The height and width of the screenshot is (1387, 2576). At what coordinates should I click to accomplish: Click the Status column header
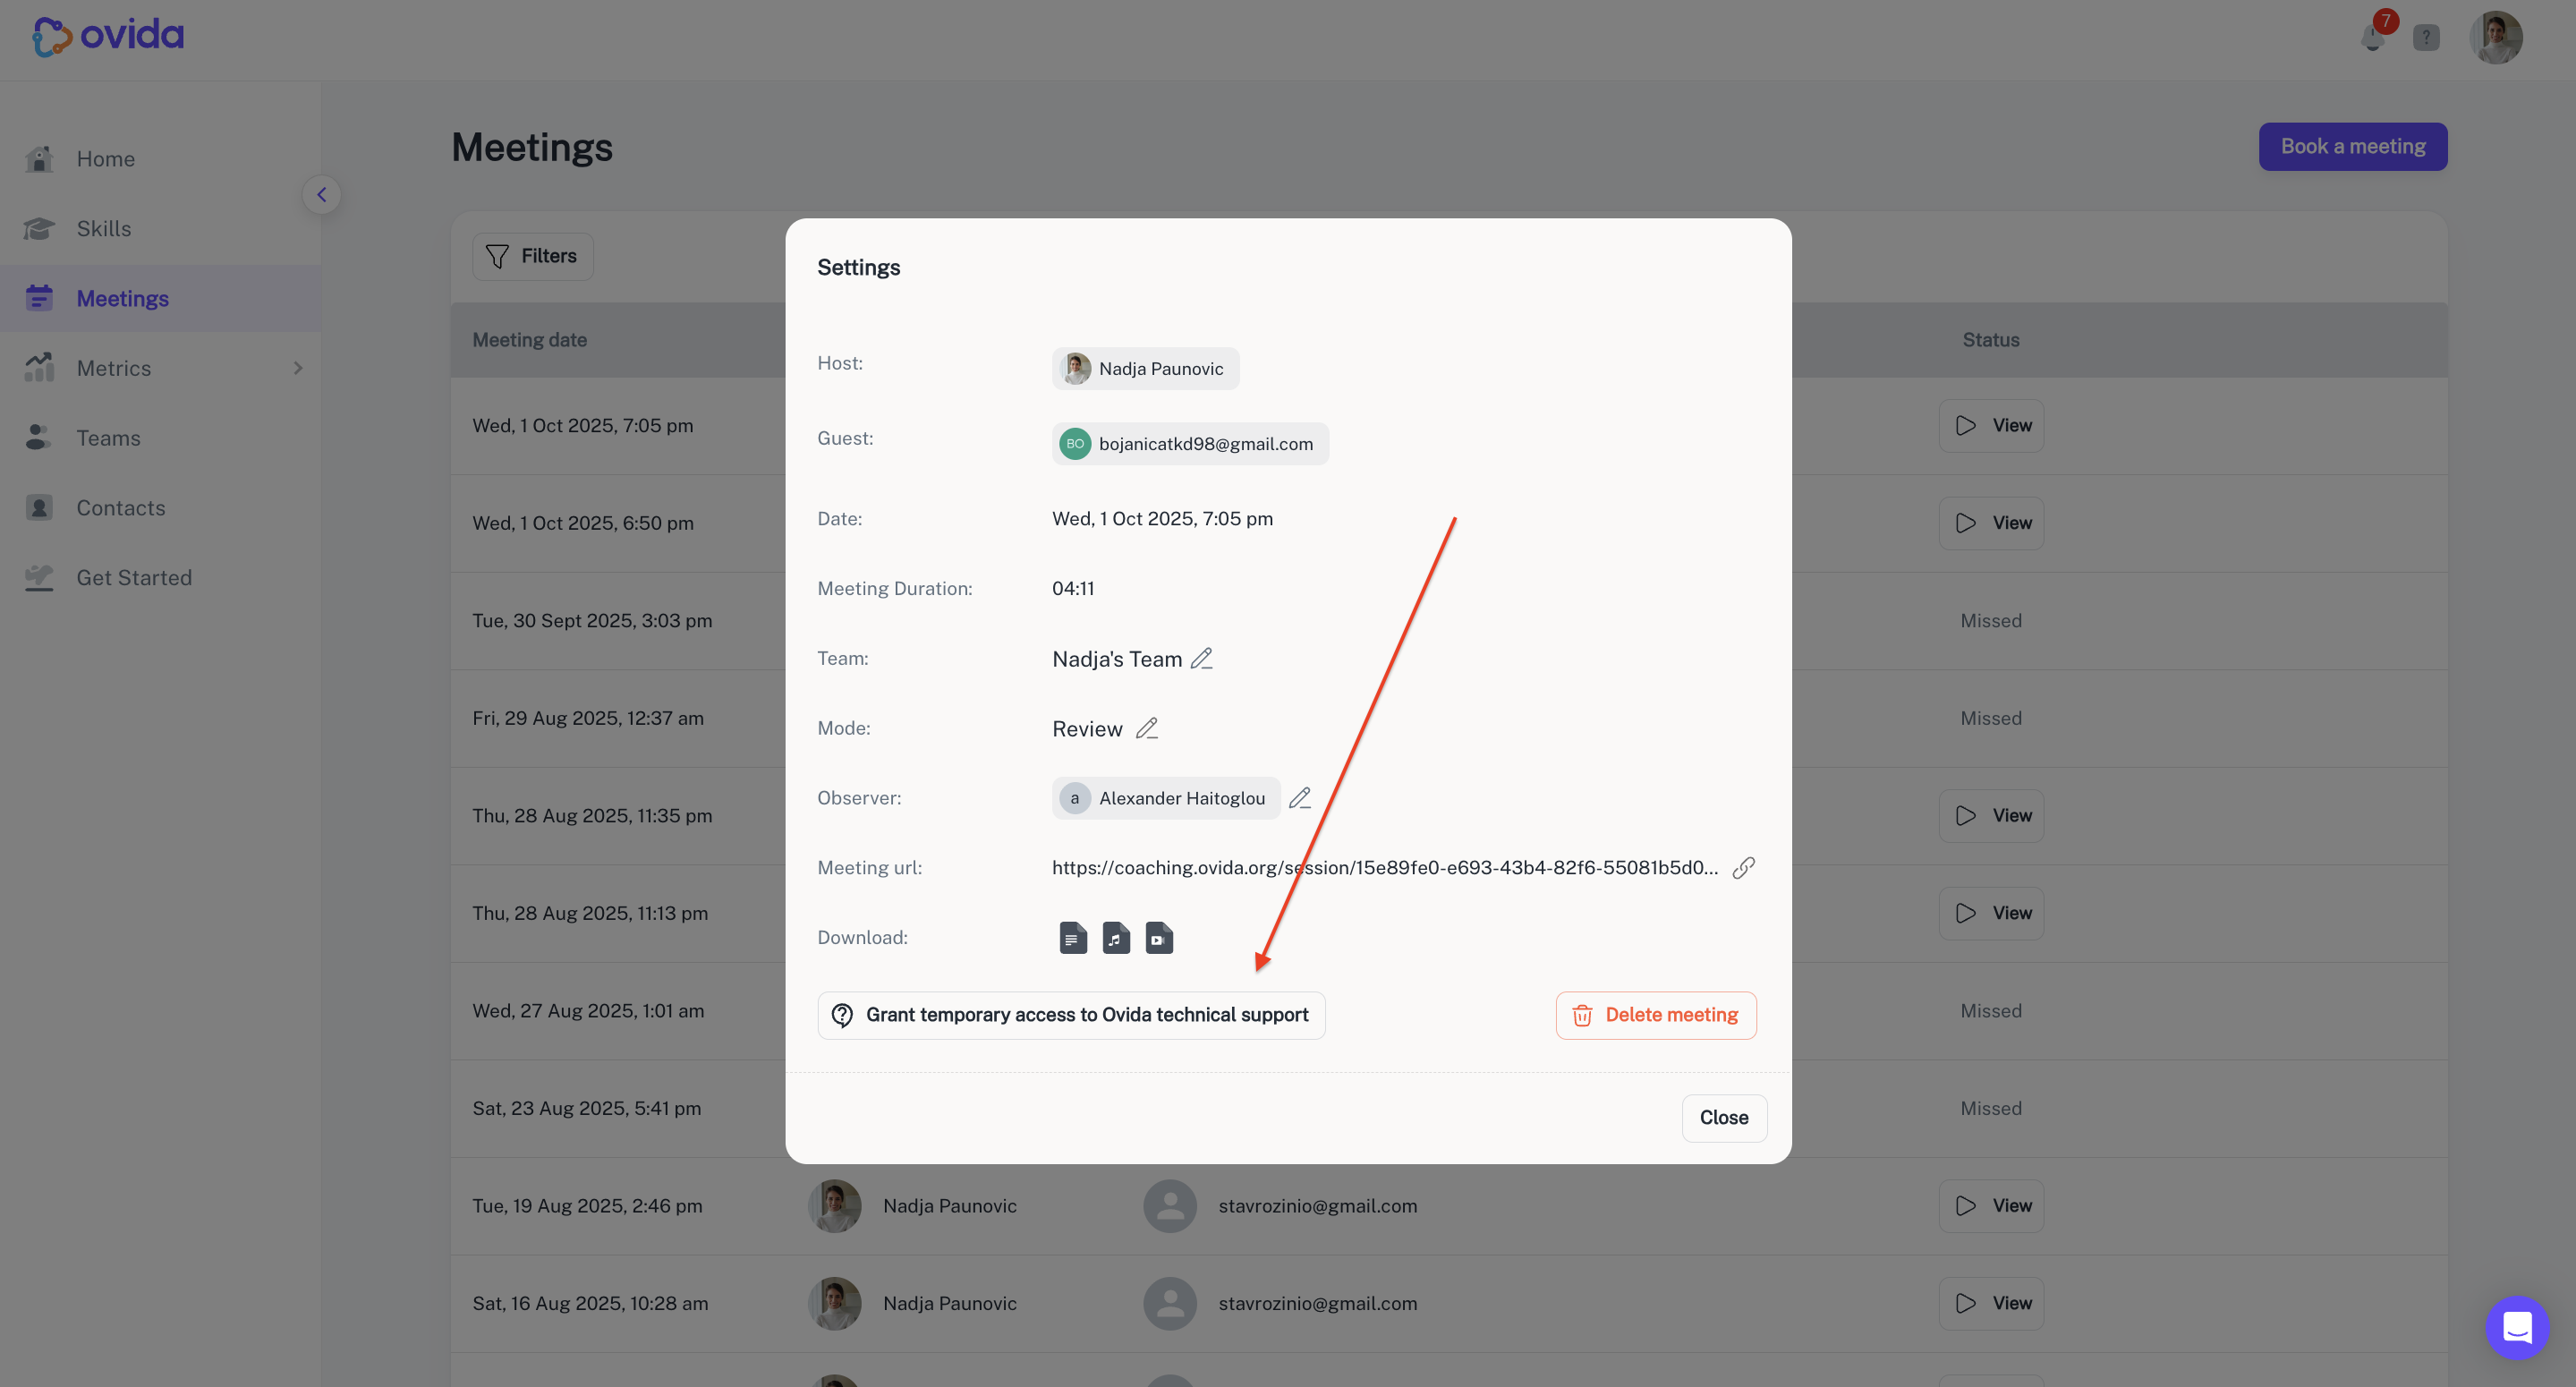coord(1990,340)
